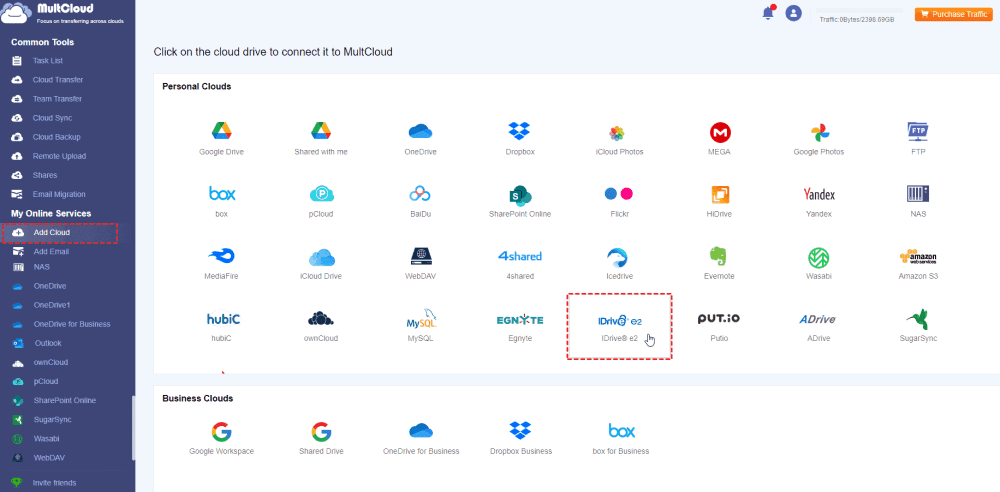Open the user account avatar
Image resolution: width=1000 pixels, height=492 pixels.
(793, 13)
